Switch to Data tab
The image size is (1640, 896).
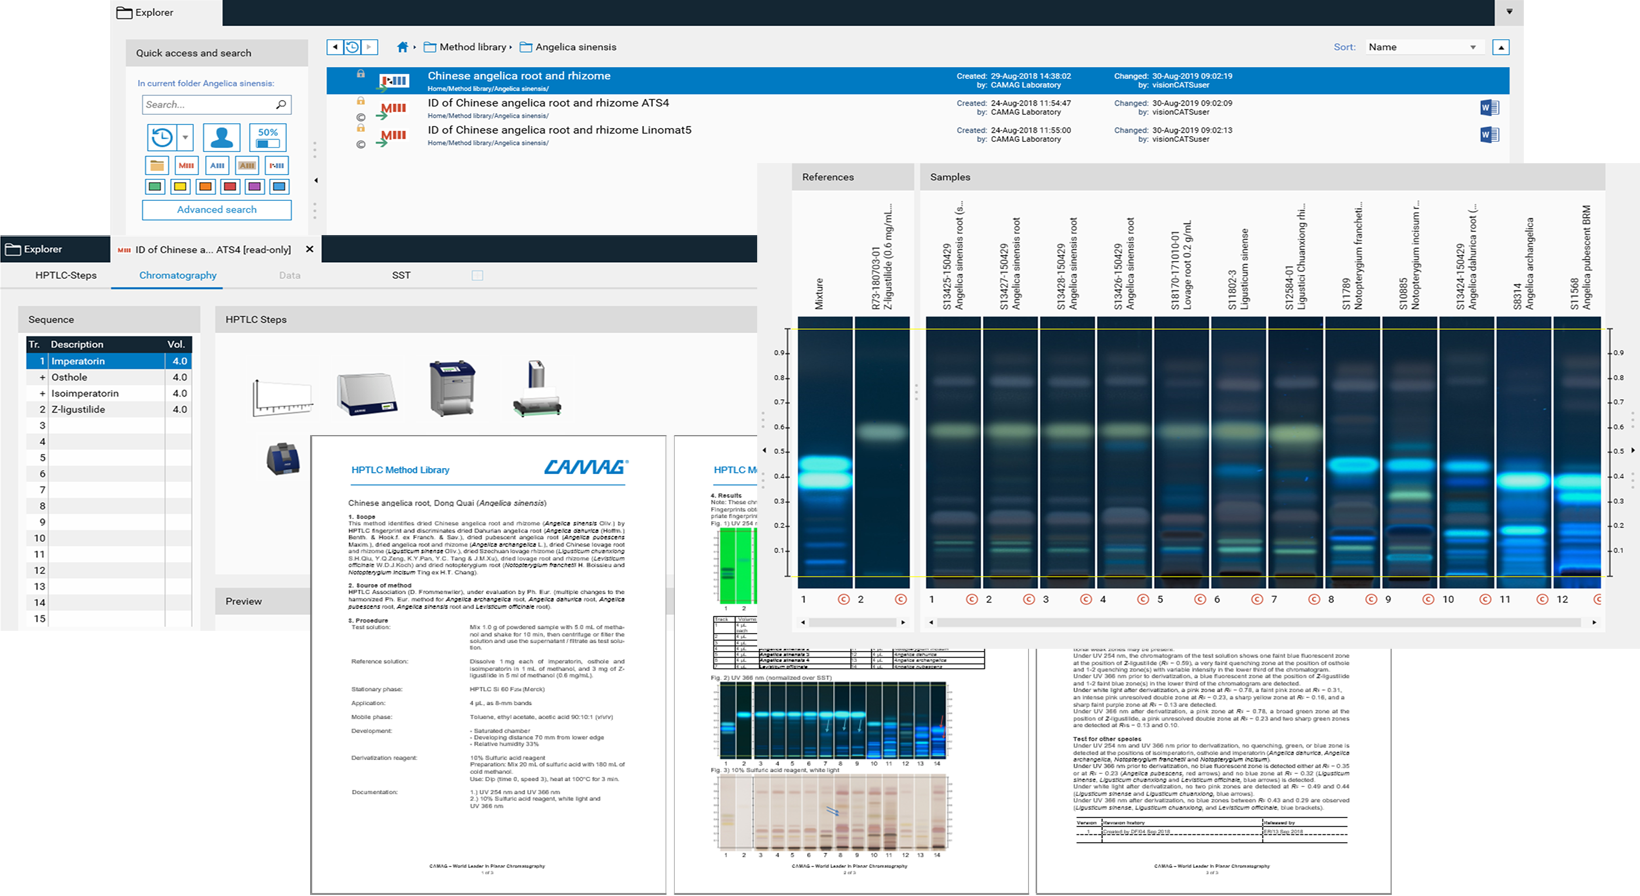[289, 275]
